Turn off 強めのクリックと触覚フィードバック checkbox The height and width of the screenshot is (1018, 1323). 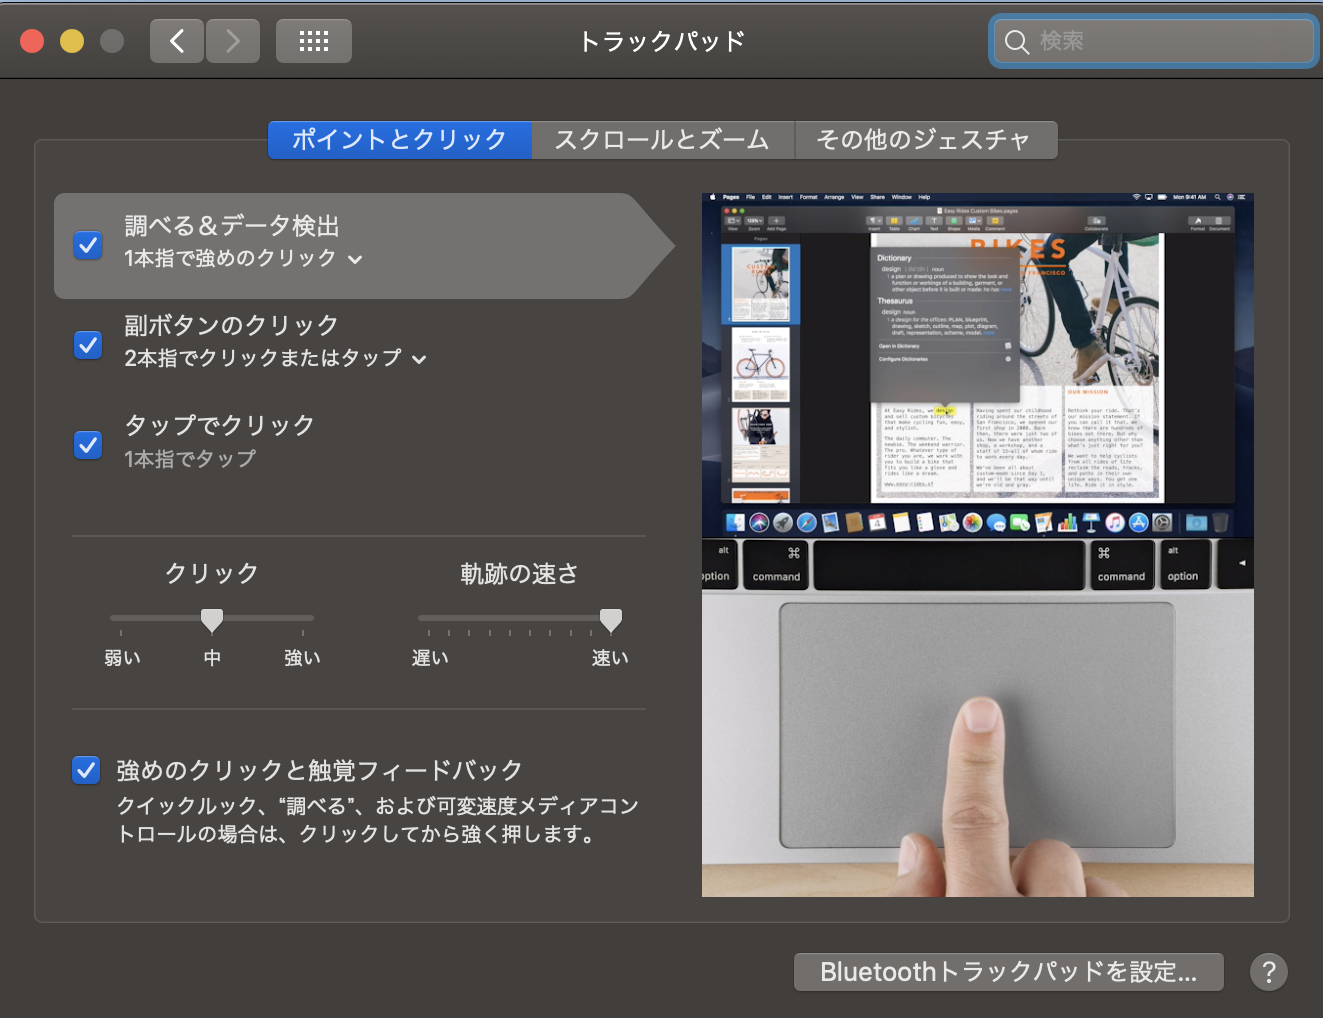[x=86, y=770]
